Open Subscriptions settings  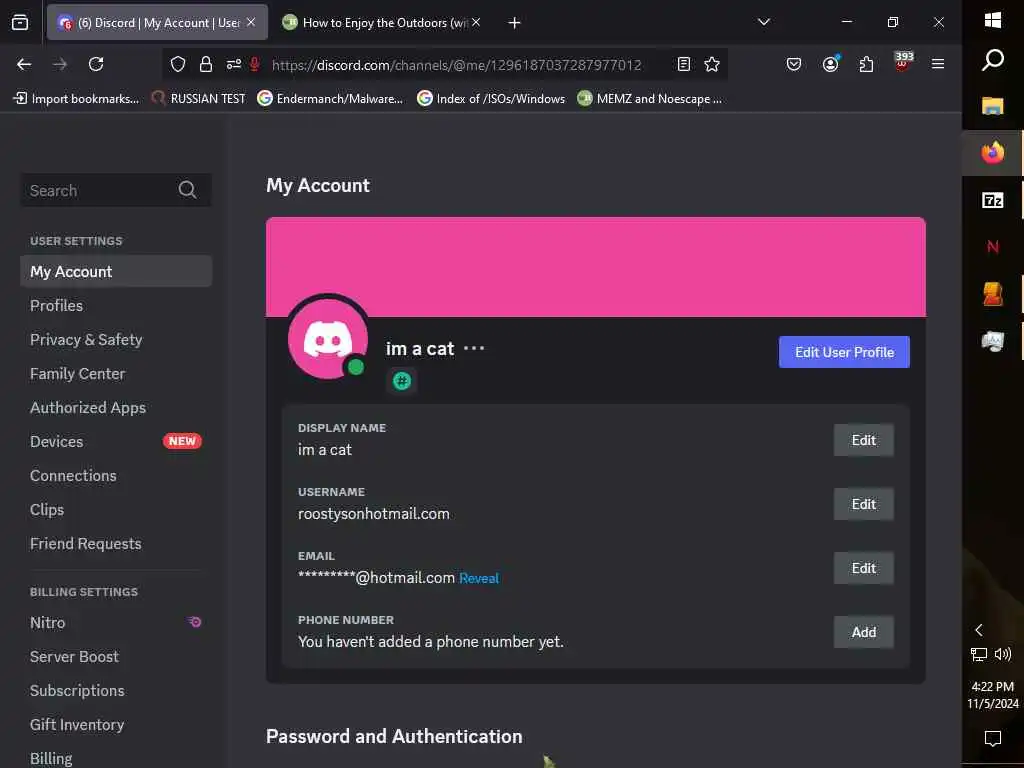116,690
